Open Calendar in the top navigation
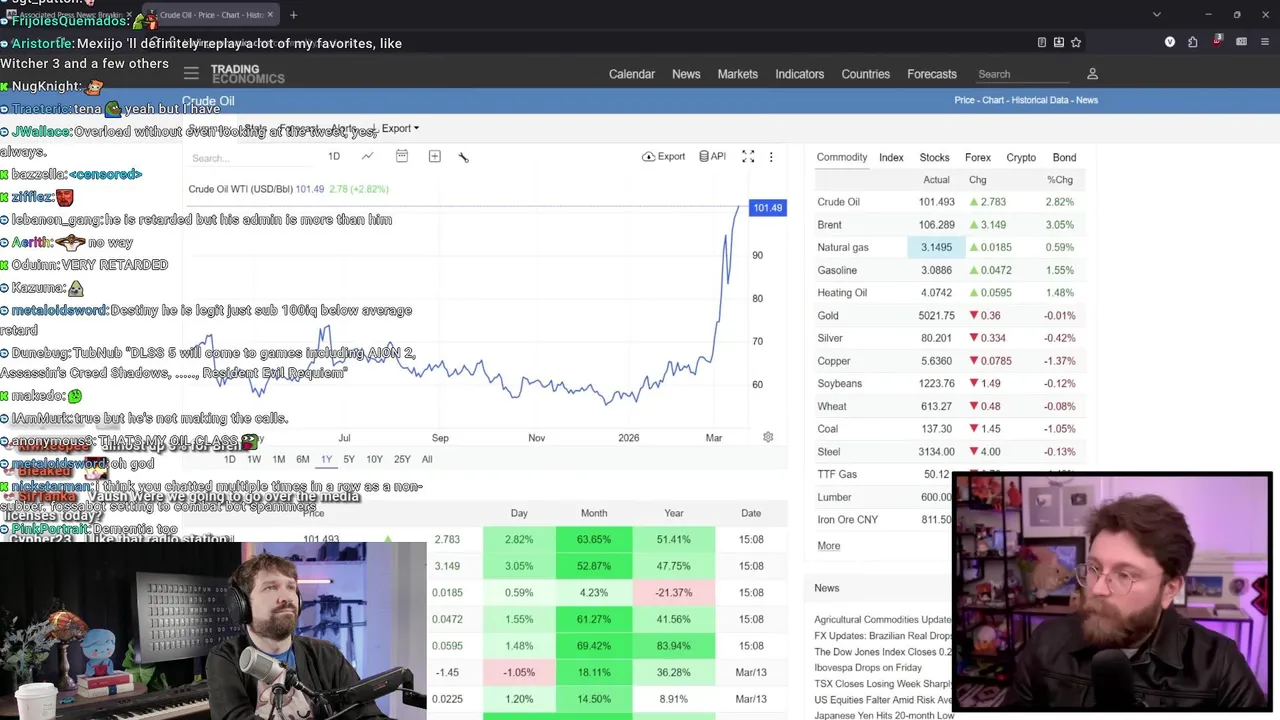Image resolution: width=1280 pixels, height=720 pixels. tap(632, 74)
